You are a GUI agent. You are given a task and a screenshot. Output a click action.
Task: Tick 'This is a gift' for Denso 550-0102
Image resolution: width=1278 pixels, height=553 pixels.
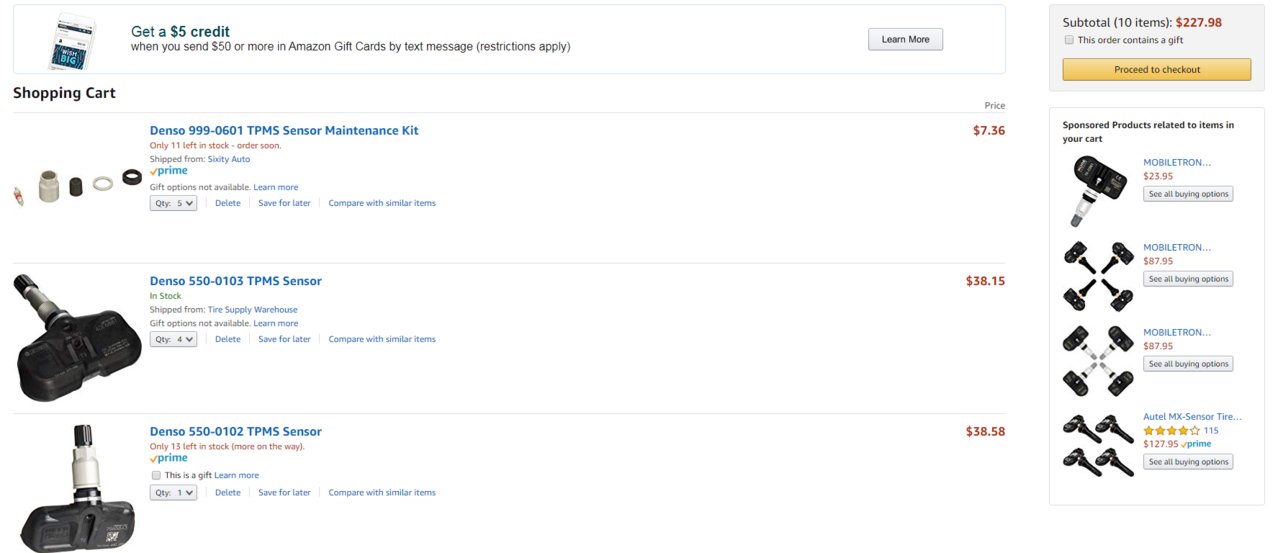pyautogui.click(x=156, y=475)
